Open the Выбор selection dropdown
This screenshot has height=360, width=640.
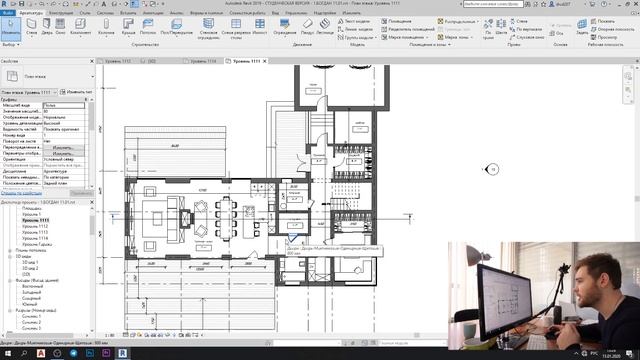coord(11,44)
